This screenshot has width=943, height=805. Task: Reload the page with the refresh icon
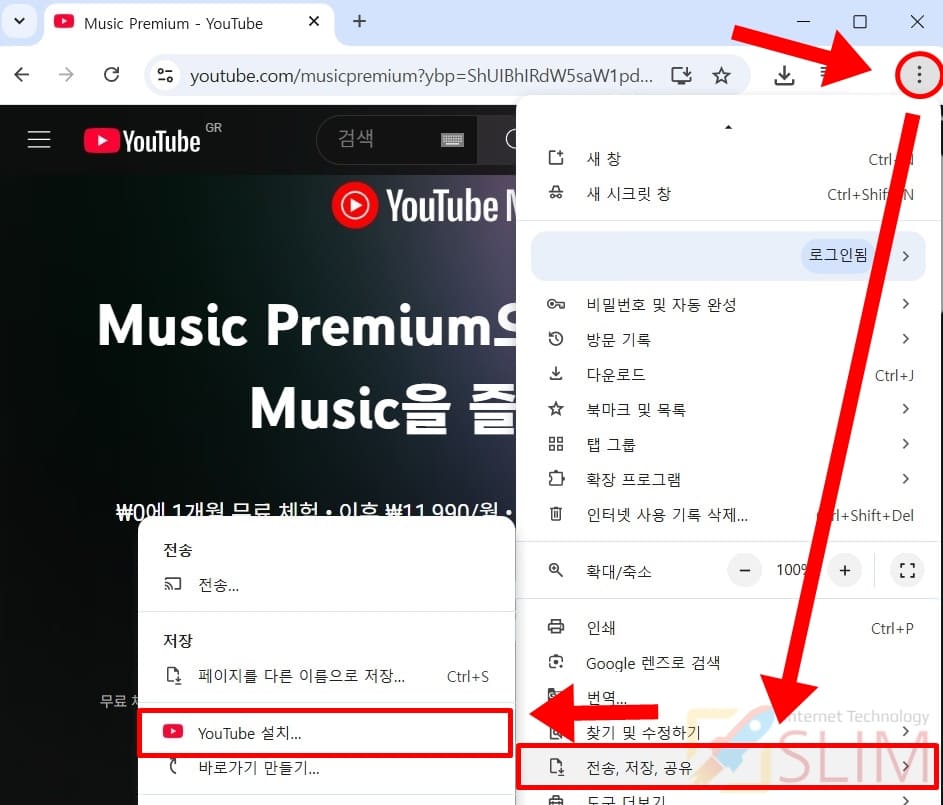111,75
